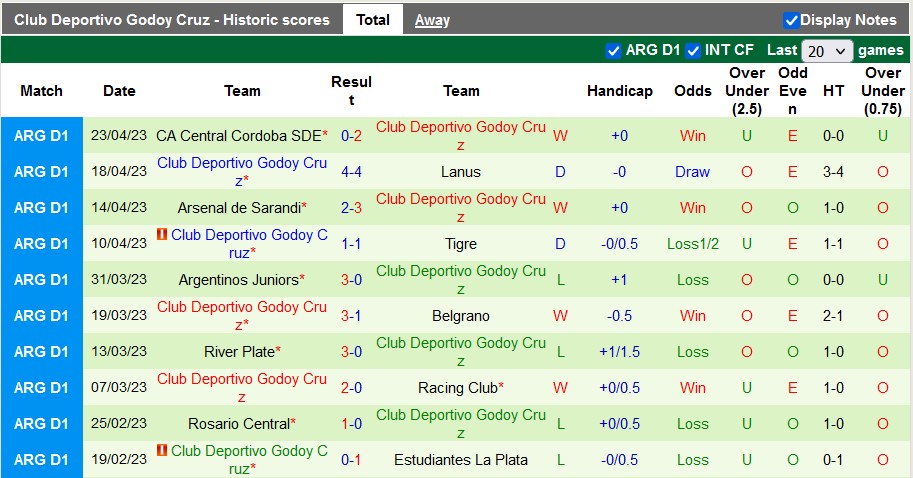The height and width of the screenshot is (478, 913).
Task: Click the ARG D1 label for the 23/04/23 match
Action: coord(41,136)
